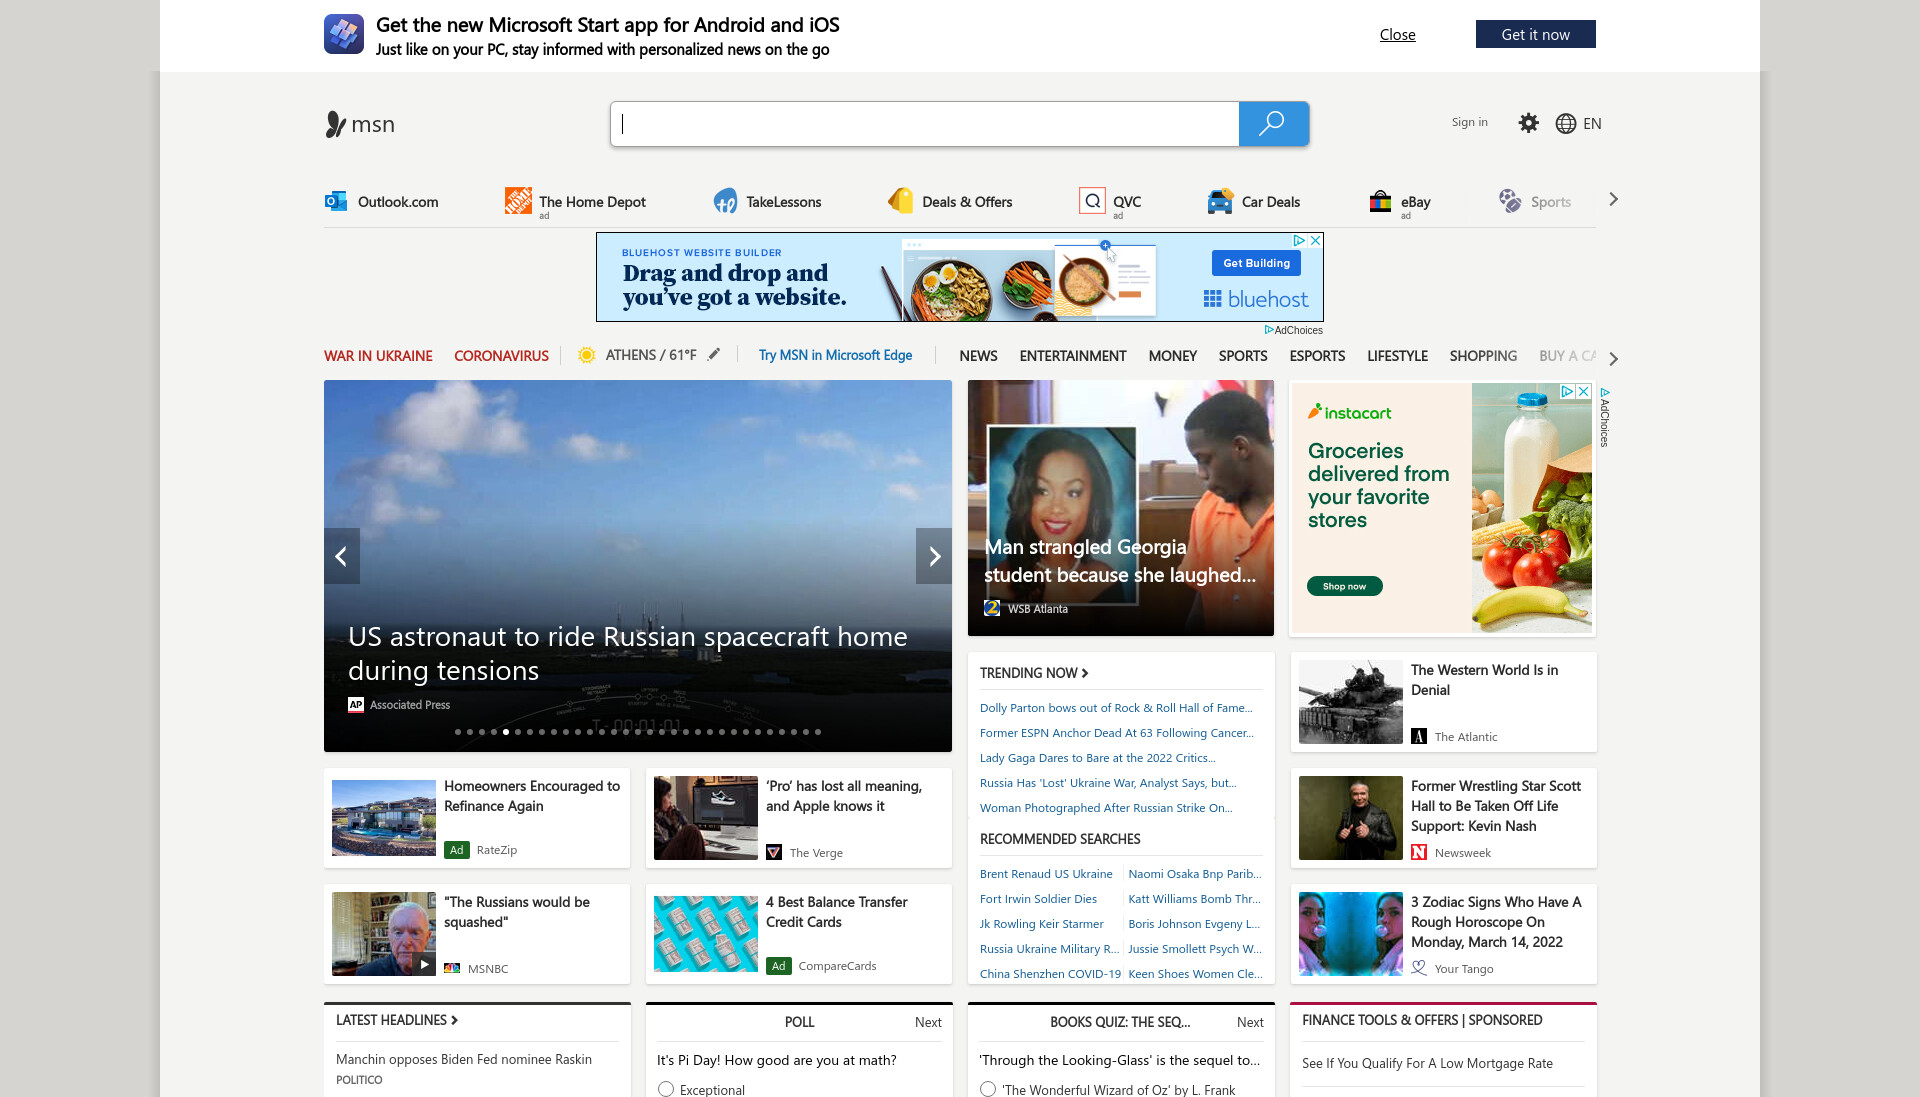Screen dimensions: 1920x1097
Task: Click Sign in link
Action: click(x=1469, y=122)
